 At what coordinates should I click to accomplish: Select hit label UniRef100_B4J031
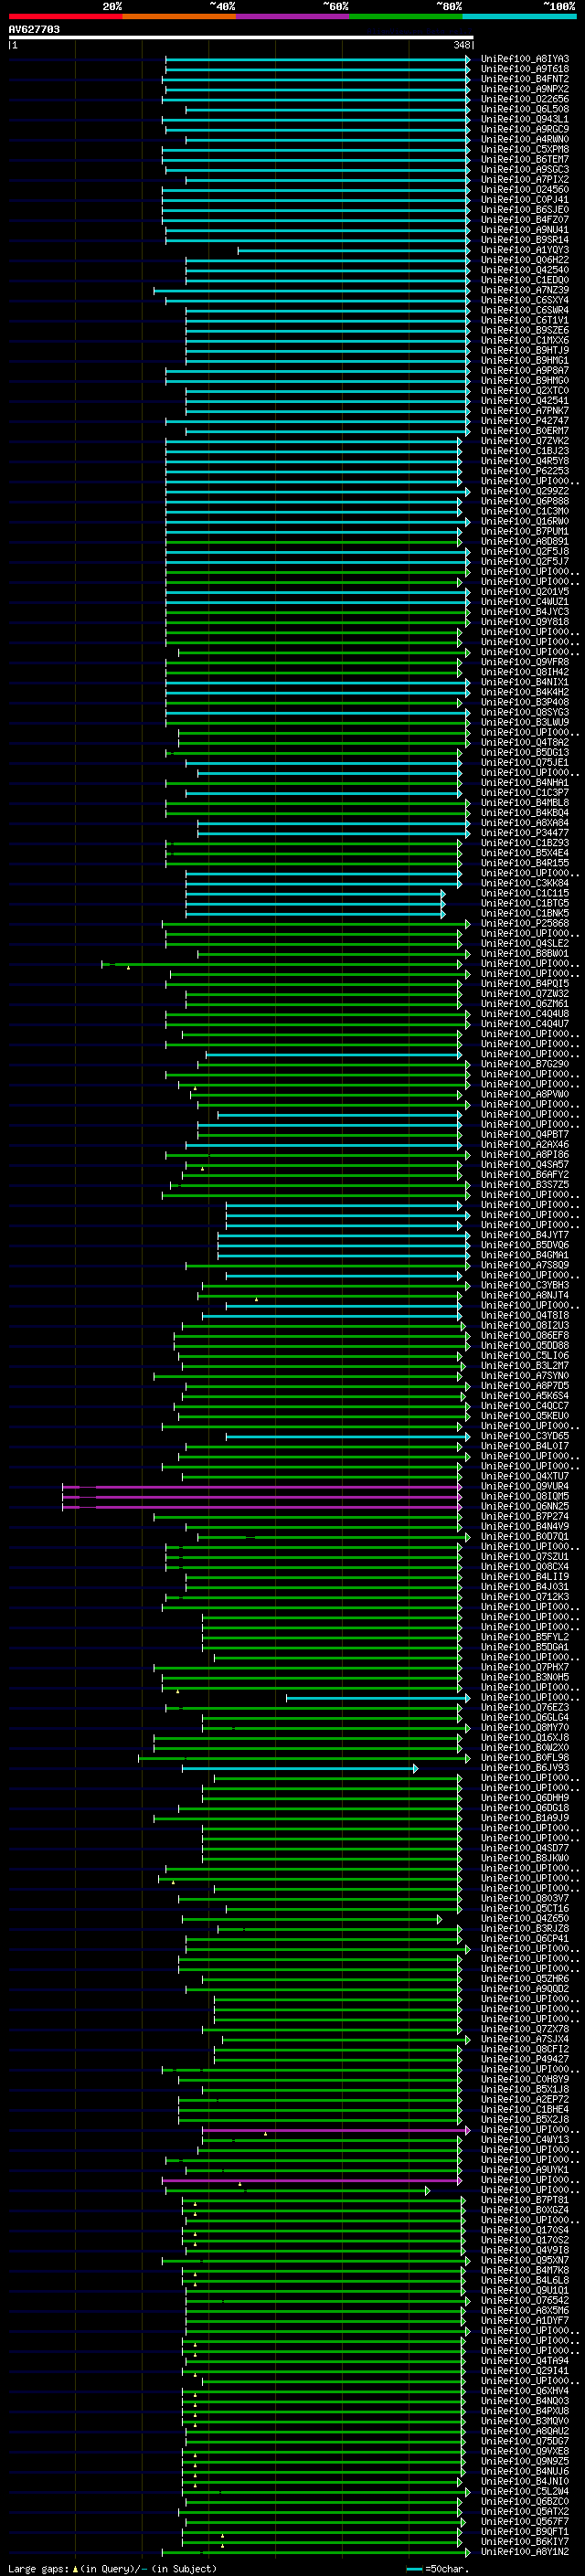point(524,1587)
